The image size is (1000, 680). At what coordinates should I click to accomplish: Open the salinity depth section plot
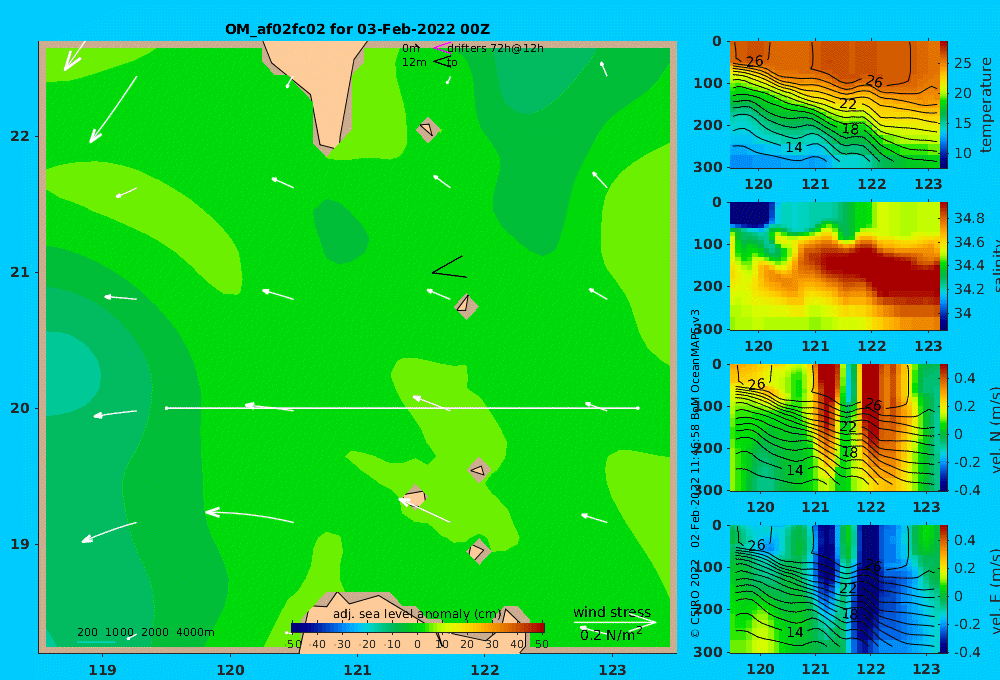pyautogui.click(x=834, y=266)
